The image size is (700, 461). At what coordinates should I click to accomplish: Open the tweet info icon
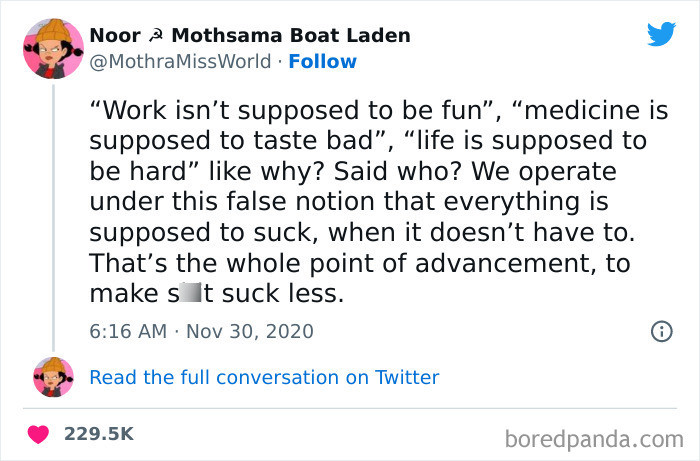661,331
